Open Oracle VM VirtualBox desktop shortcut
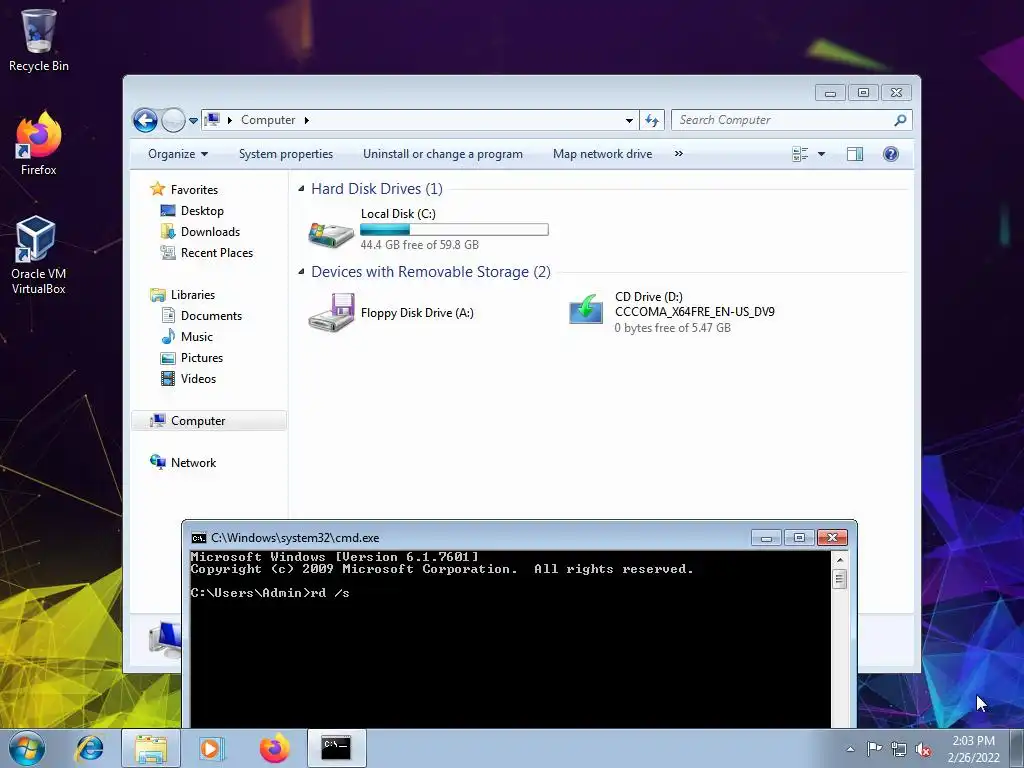 pos(38,255)
